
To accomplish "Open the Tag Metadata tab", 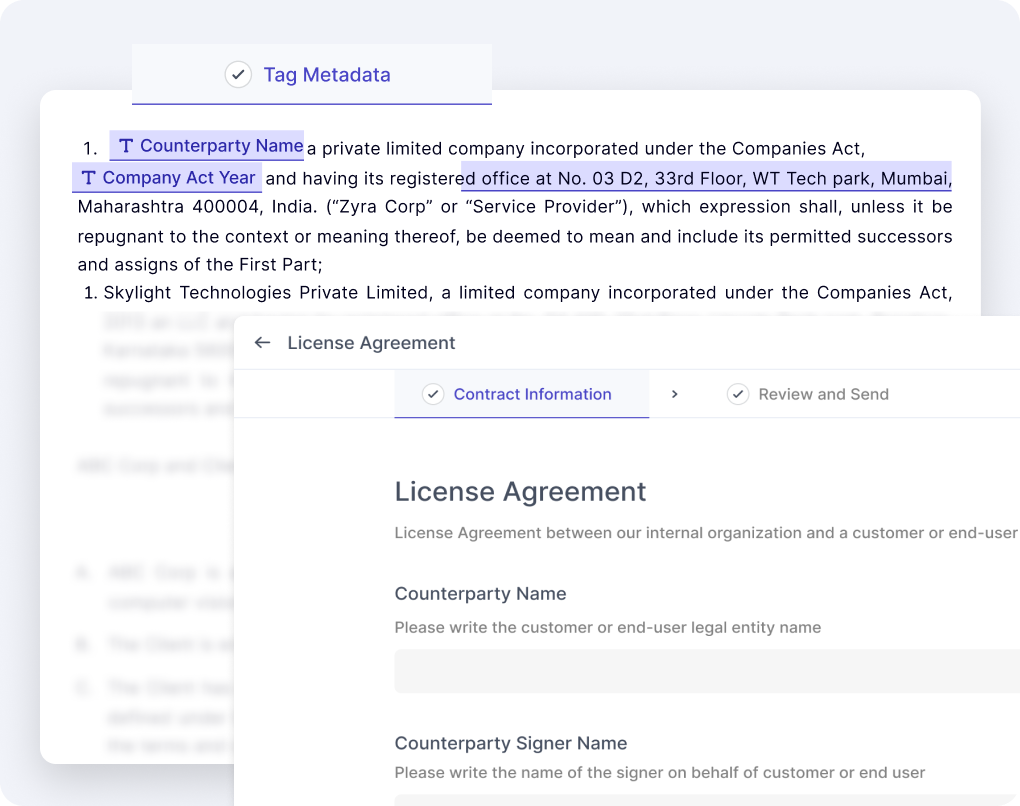I will point(326,75).
